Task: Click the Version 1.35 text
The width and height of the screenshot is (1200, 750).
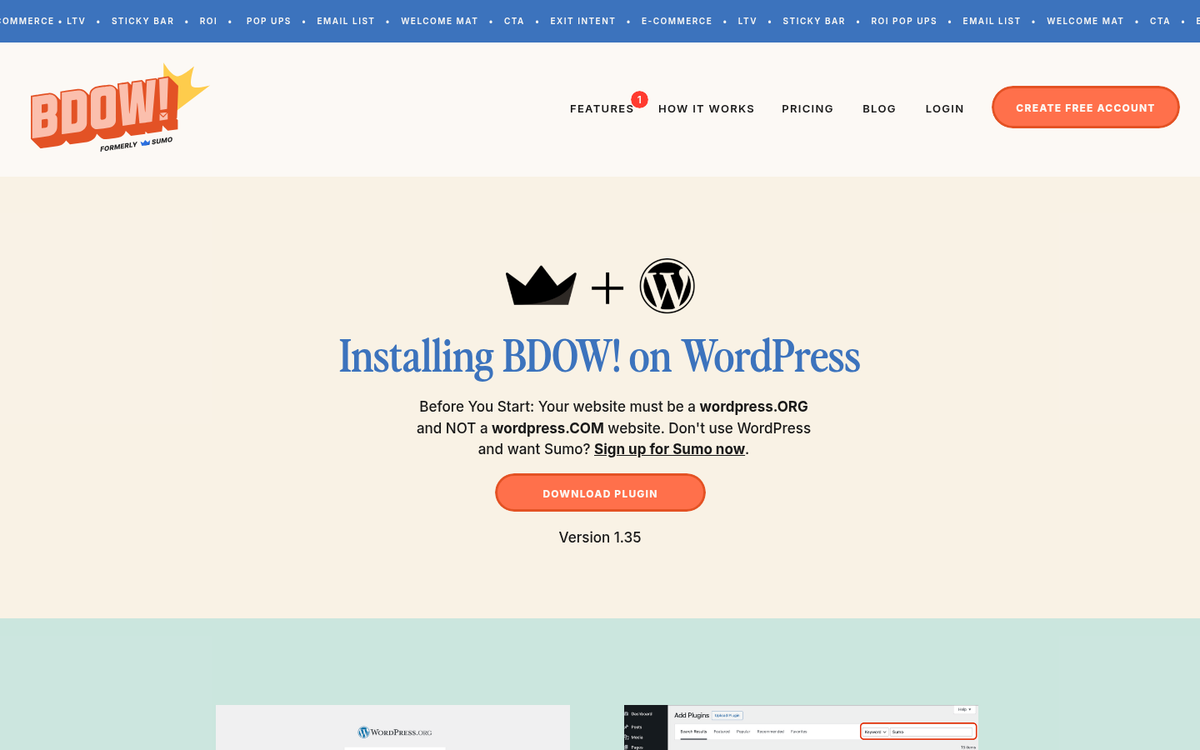Action: point(599,537)
